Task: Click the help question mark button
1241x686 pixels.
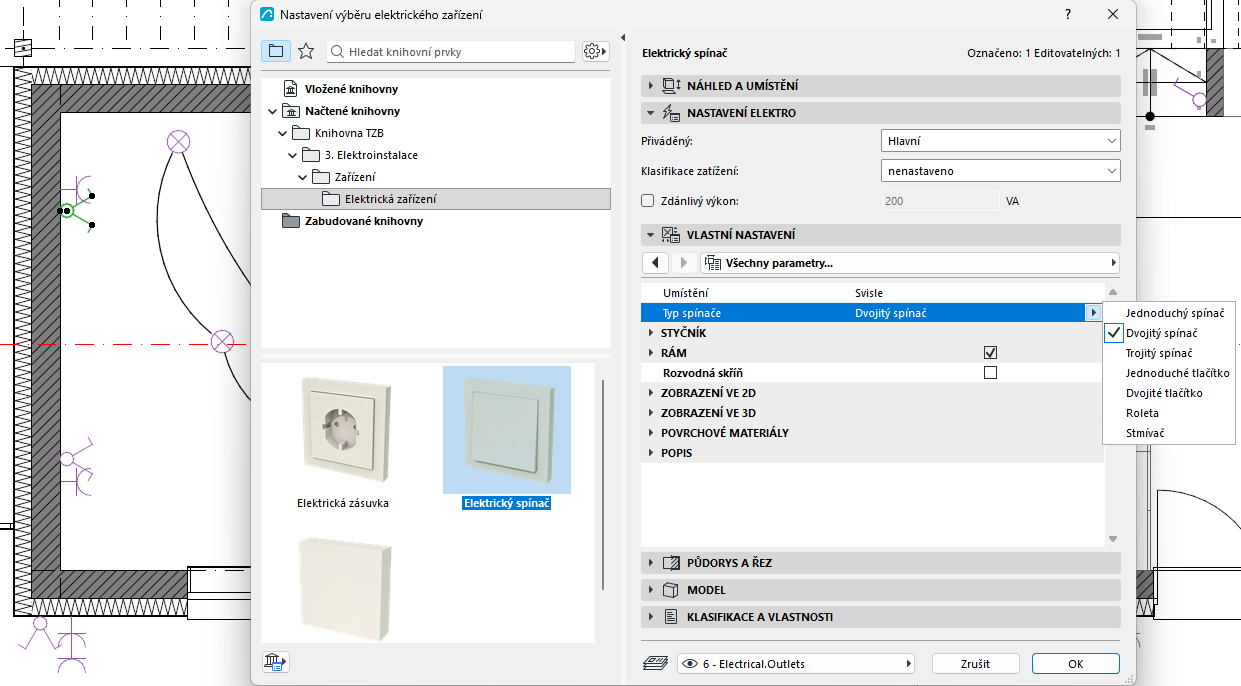Action: pos(1068,15)
